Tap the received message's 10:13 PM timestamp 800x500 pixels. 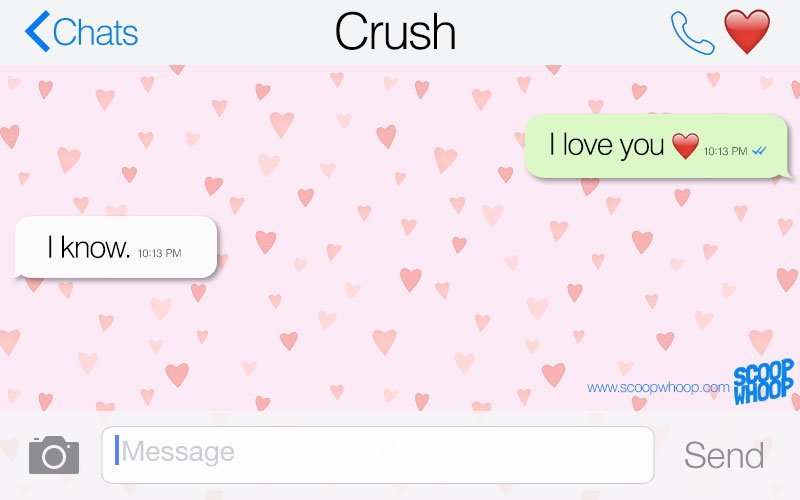click(x=160, y=253)
